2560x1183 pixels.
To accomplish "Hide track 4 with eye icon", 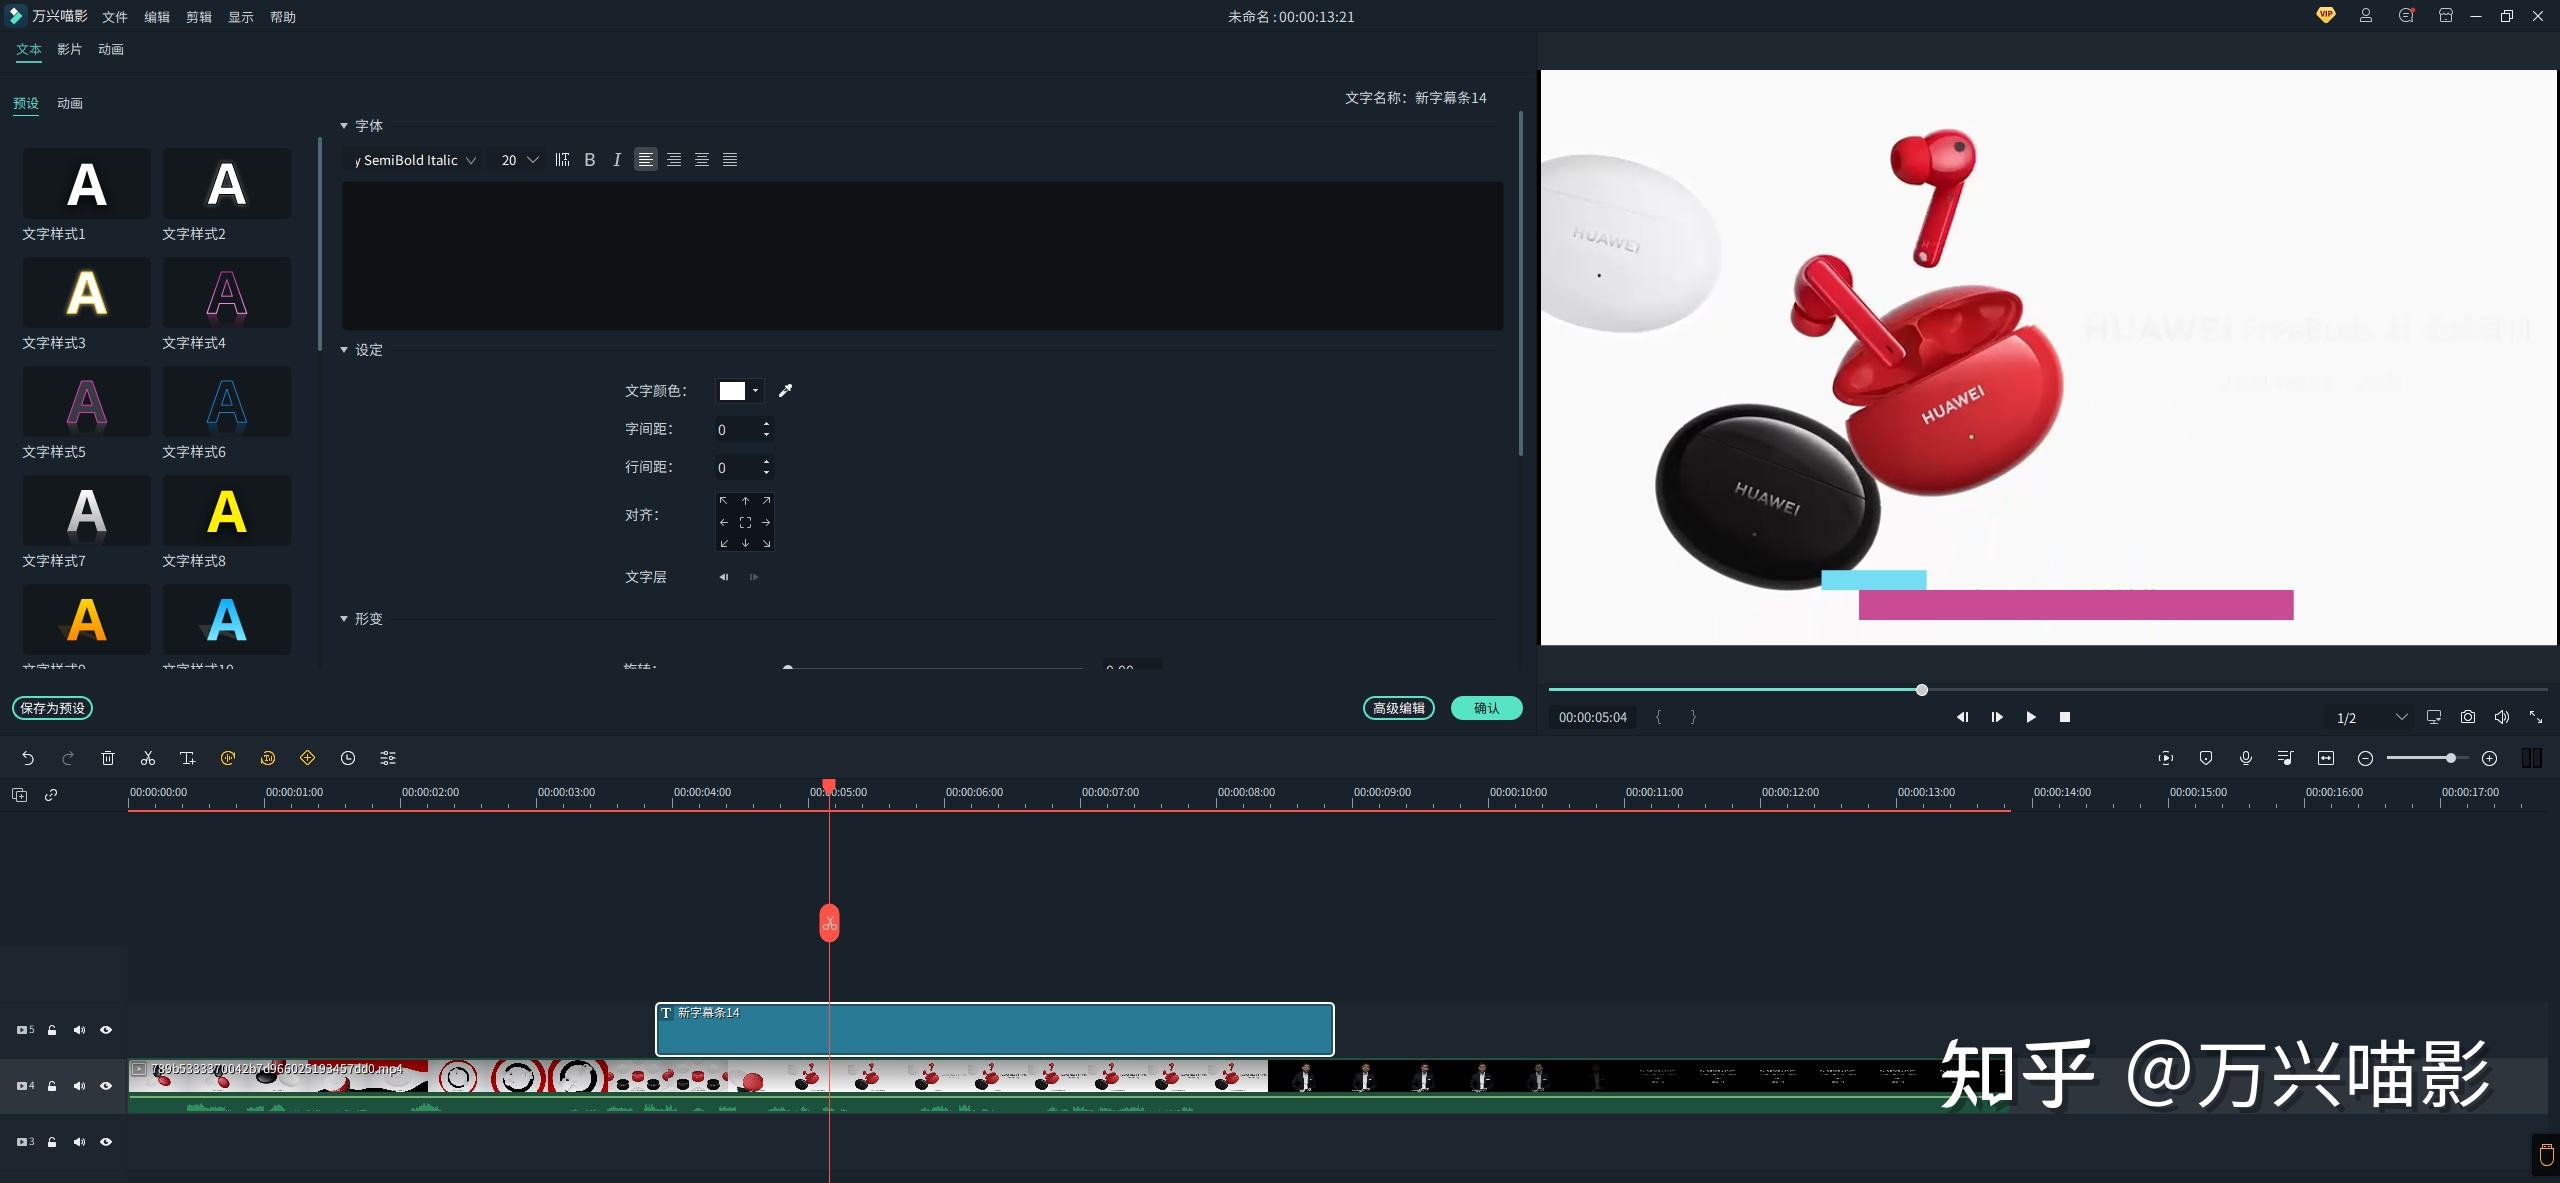I will [106, 1086].
